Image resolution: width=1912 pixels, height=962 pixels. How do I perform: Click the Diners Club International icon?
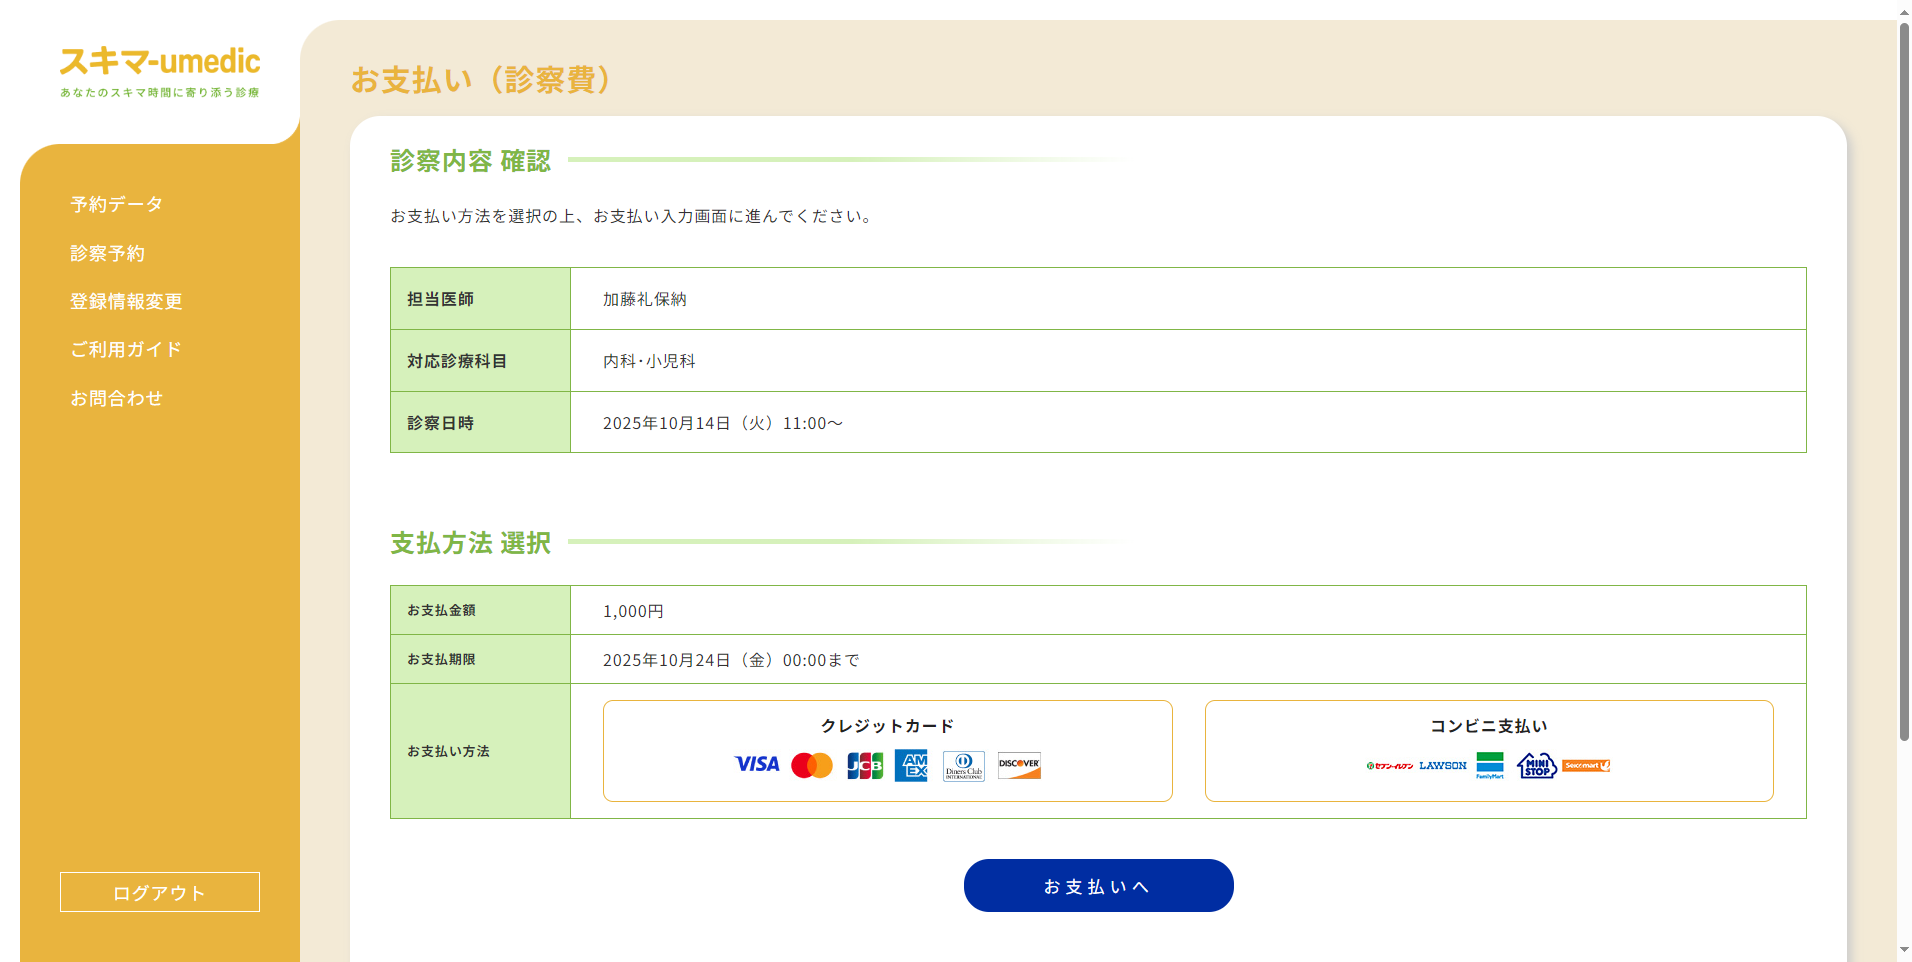pyautogui.click(x=963, y=765)
